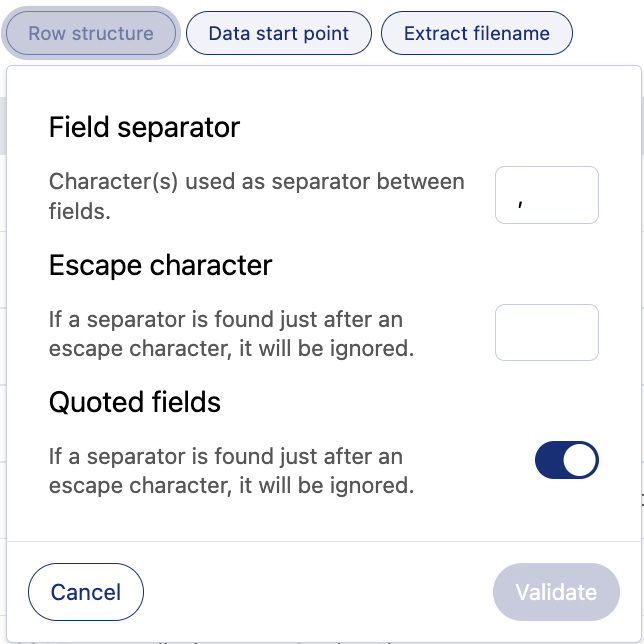Focus the Escape character input field
Viewport: 644px width, 644px height.
click(547, 332)
